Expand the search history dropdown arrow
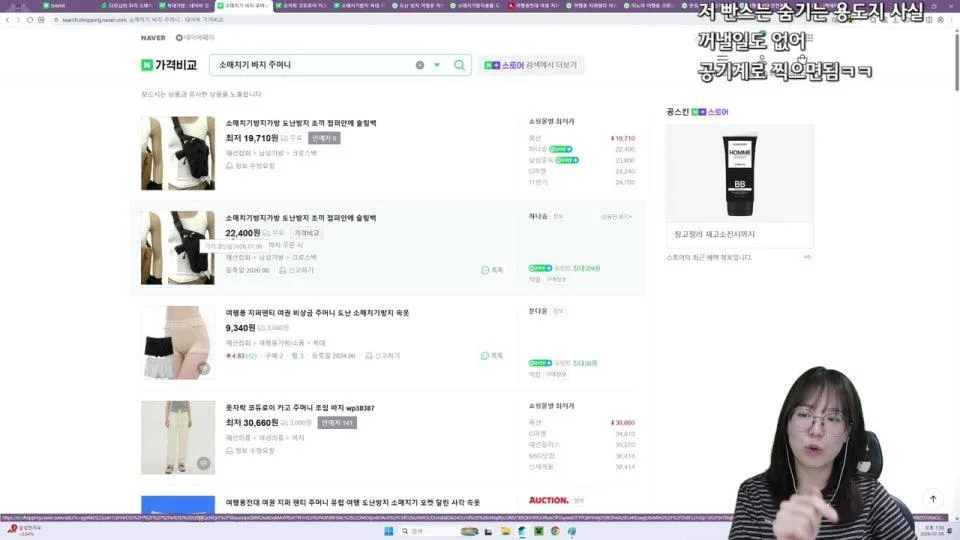960x540 pixels. tap(437, 65)
